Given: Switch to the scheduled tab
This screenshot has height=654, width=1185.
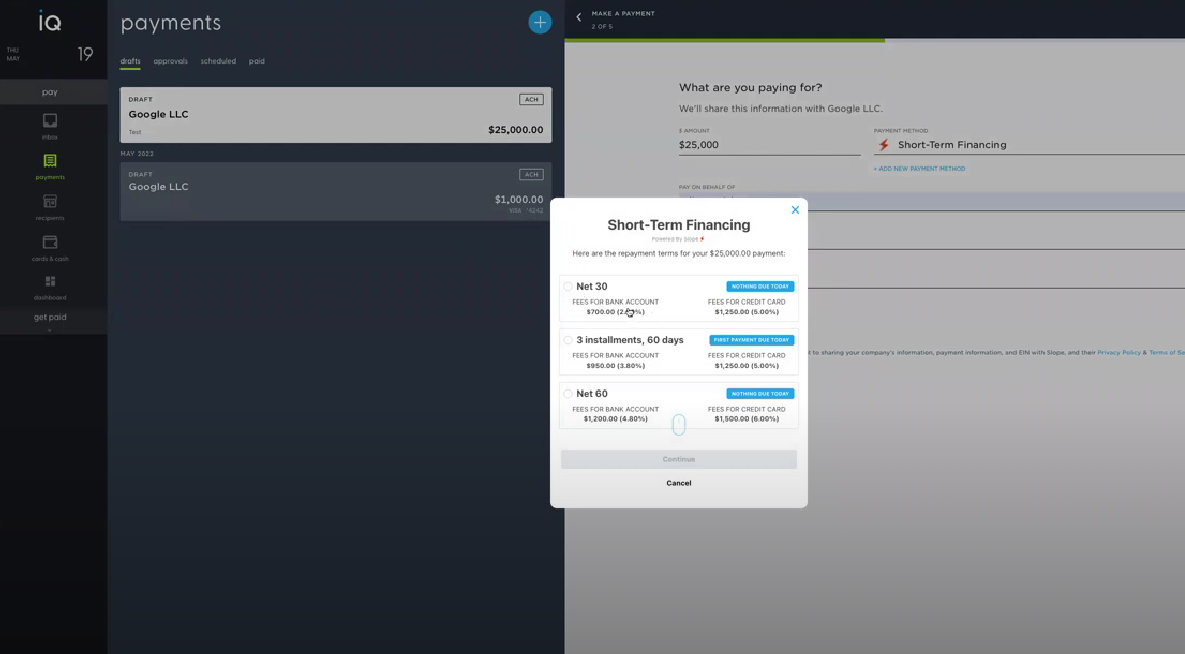Looking at the screenshot, I should [x=218, y=61].
